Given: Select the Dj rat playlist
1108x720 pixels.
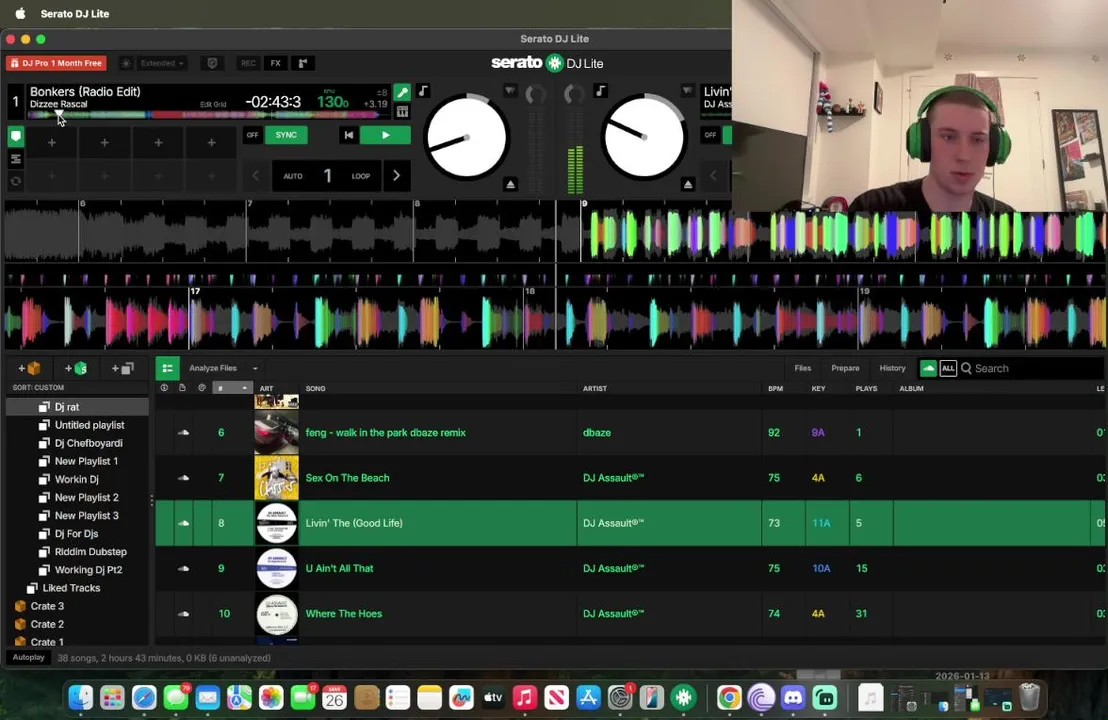Looking at the screenshot, I should [x=77, y=407].
